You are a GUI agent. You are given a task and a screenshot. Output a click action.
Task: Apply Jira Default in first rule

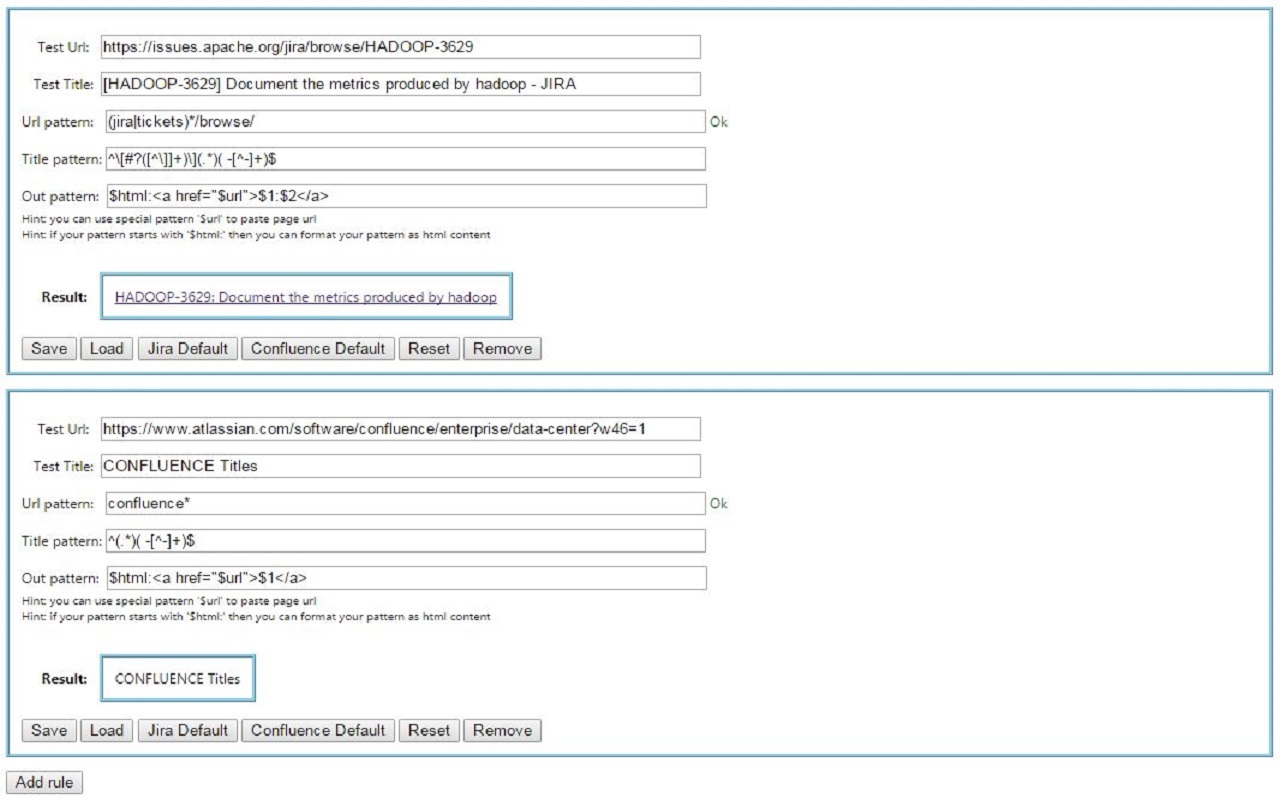tap(187, 349)
